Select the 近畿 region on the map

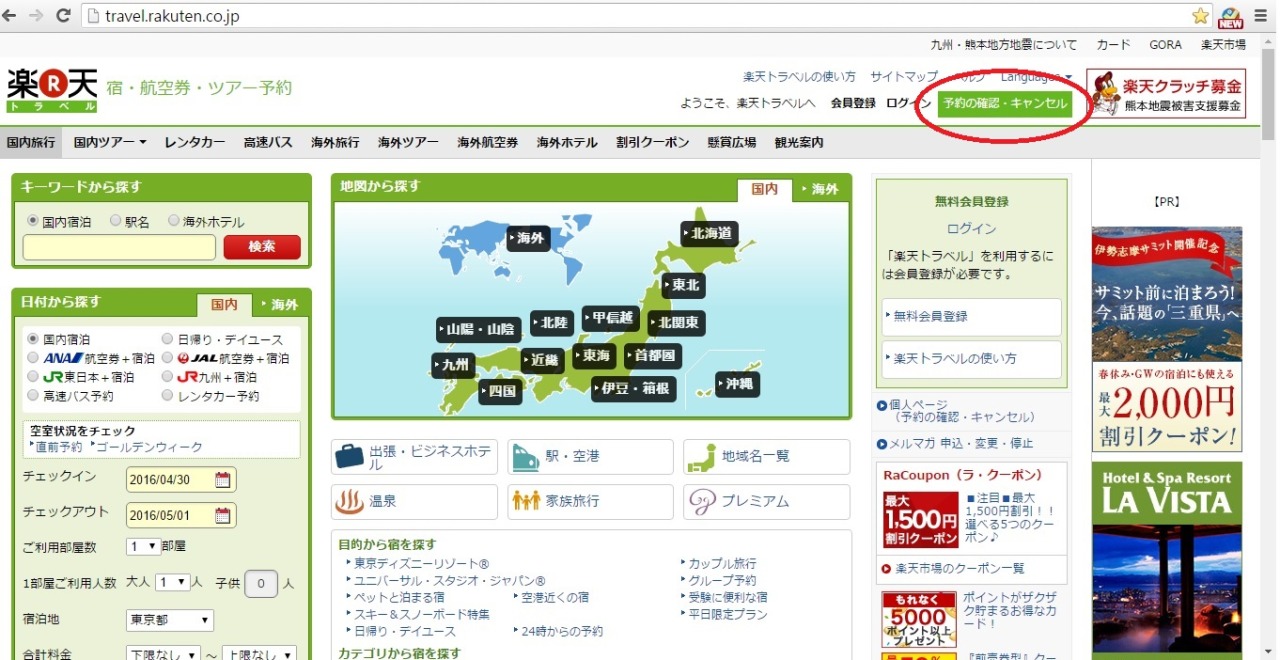(540, 360)
